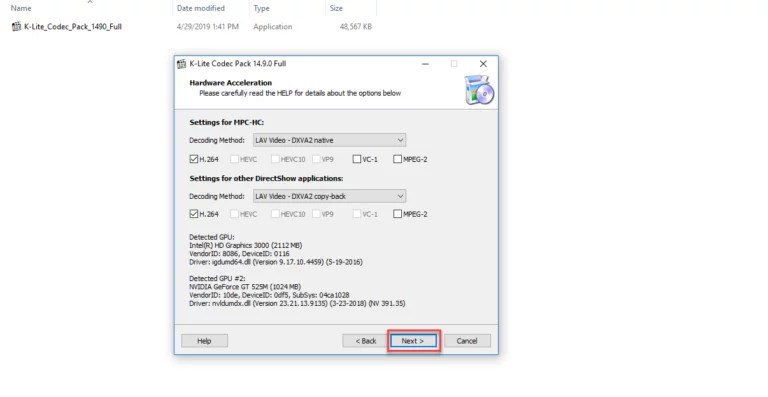Click the 'Detected GPU #2:' label
Image resolution: width=768 pixels, height=397 pixels.
(x=217, y=279)
